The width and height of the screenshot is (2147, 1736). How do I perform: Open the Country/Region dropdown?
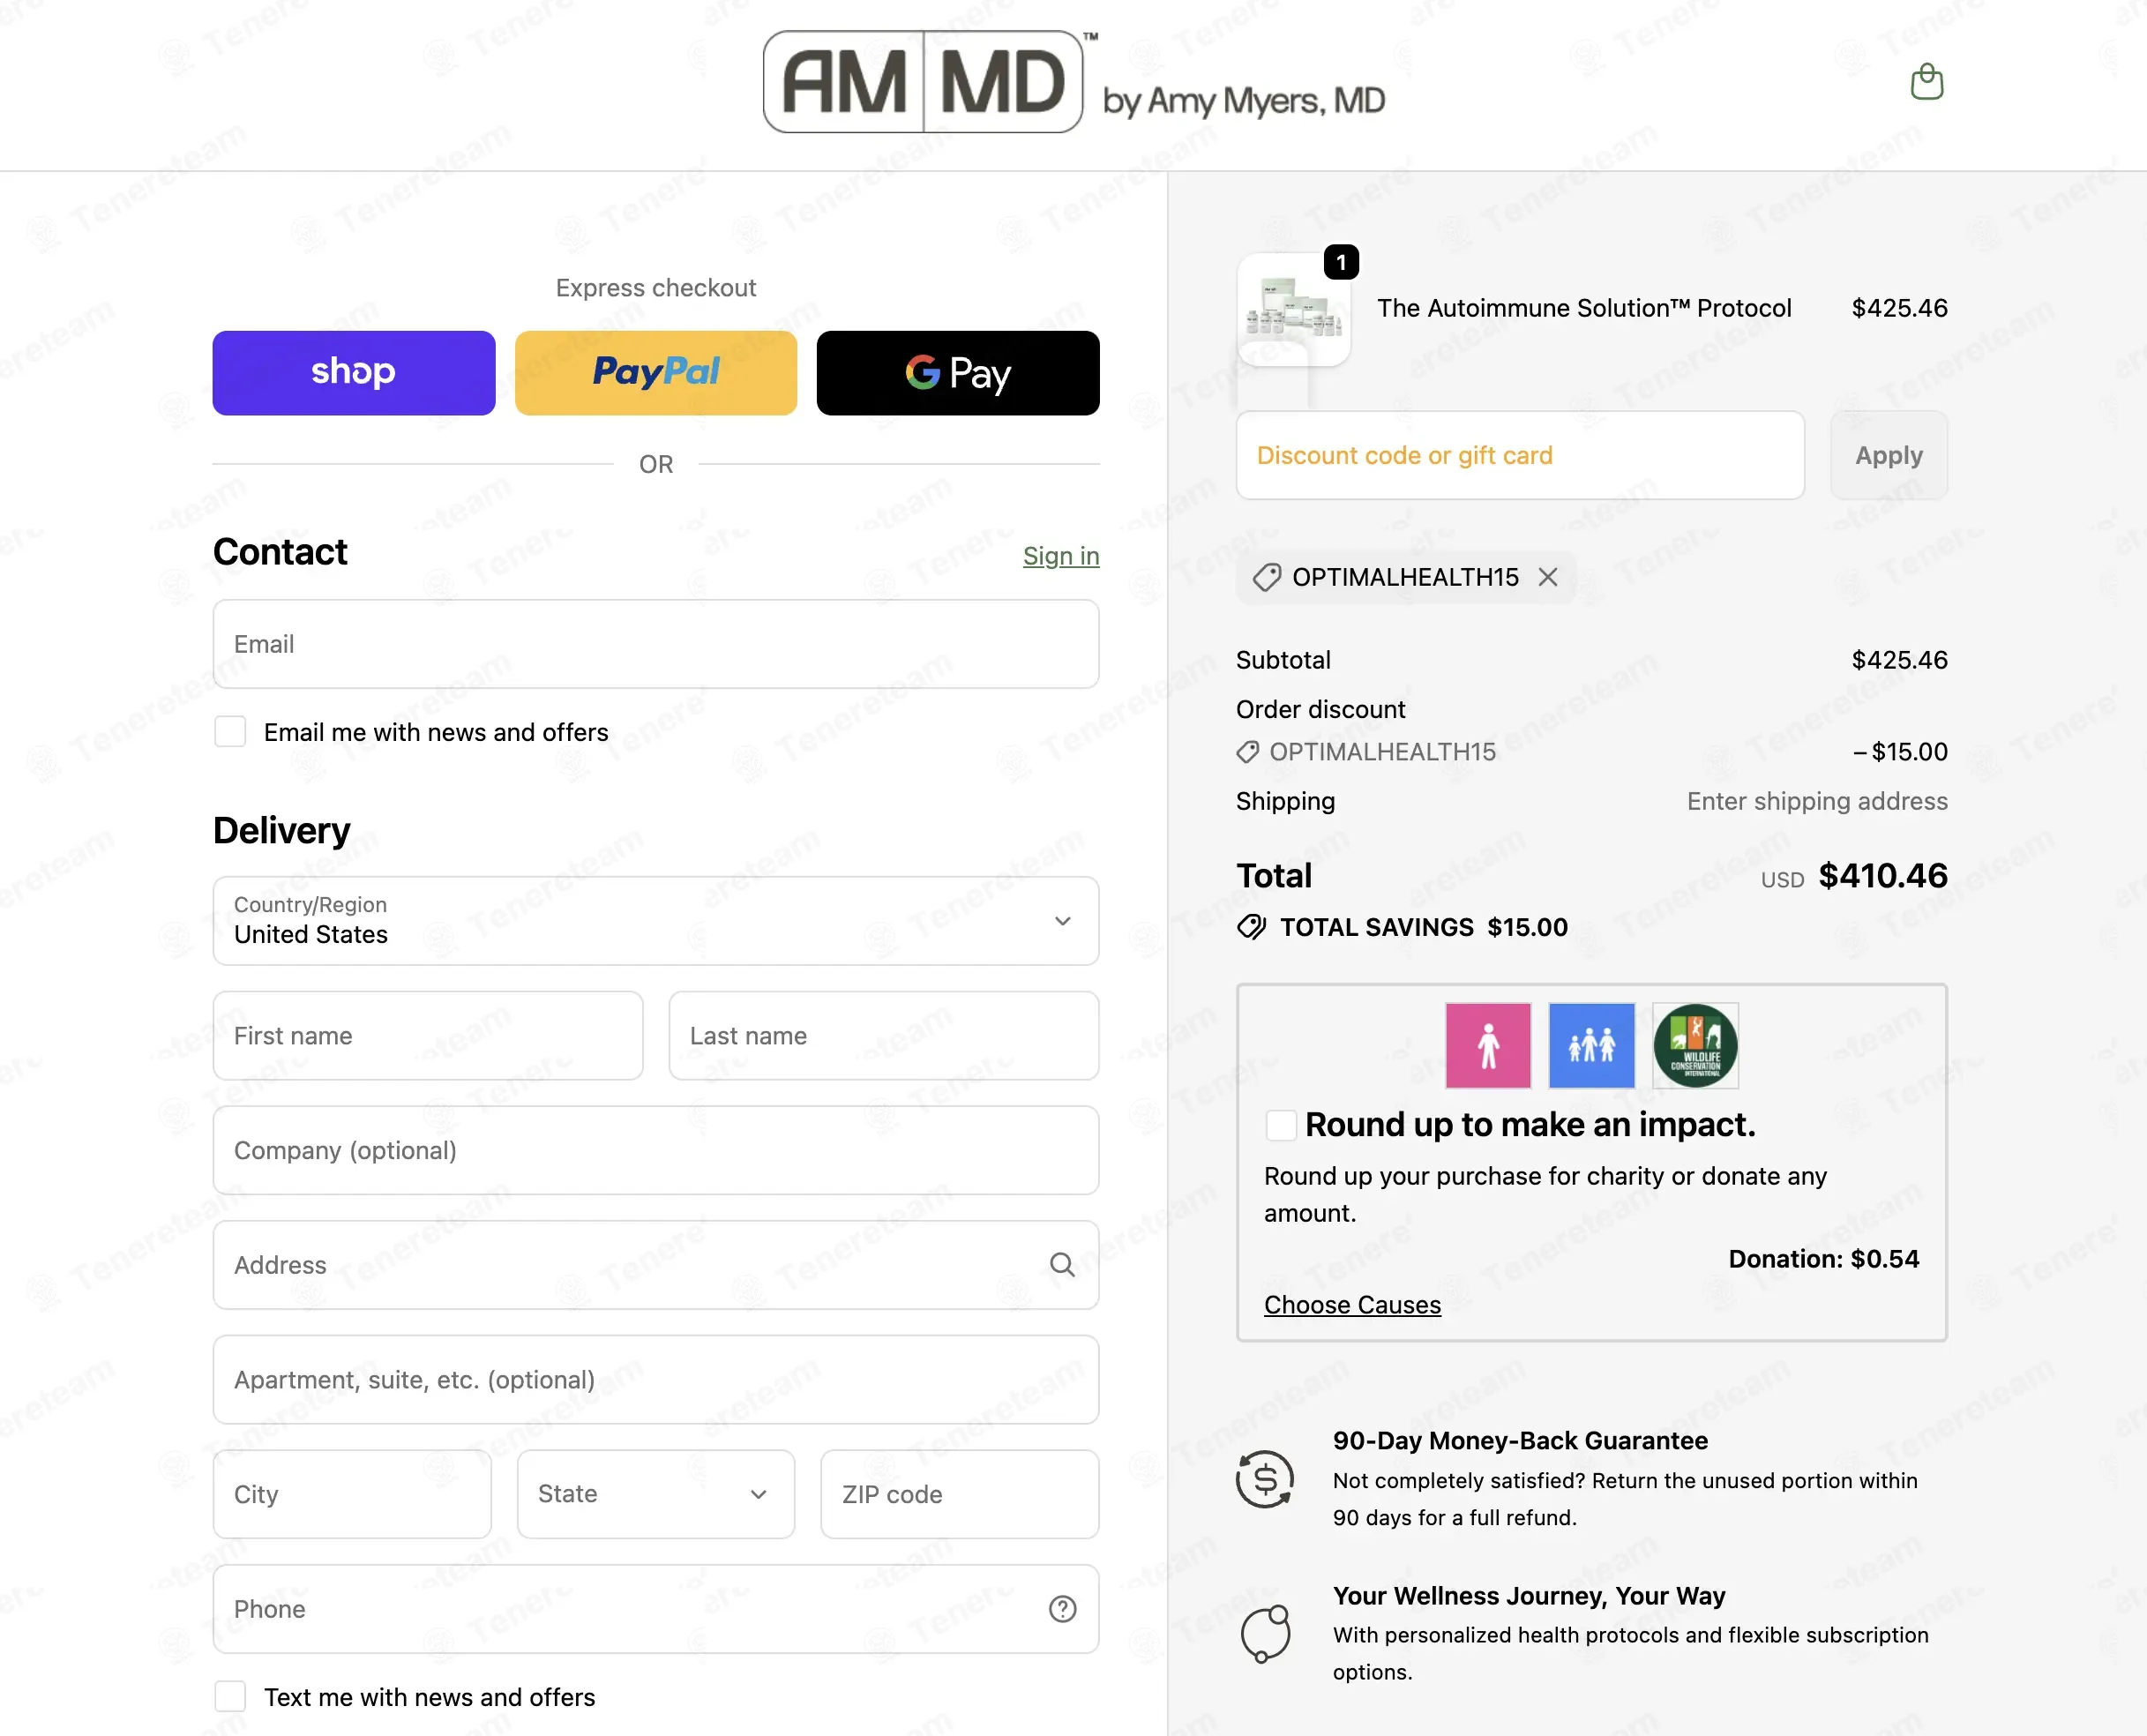(656, 921)
